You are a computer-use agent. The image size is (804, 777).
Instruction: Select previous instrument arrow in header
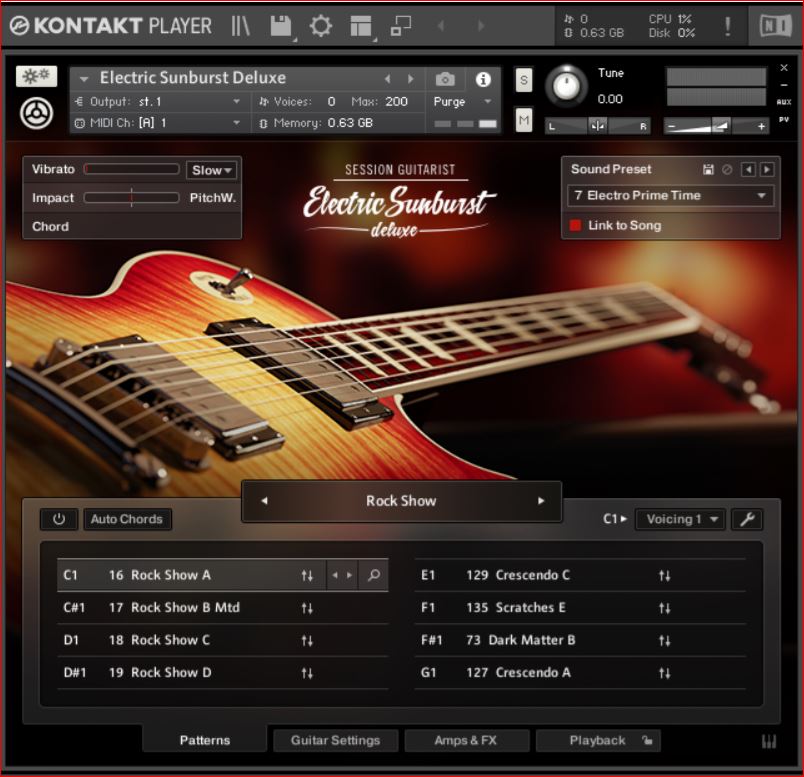click(388, 78)
